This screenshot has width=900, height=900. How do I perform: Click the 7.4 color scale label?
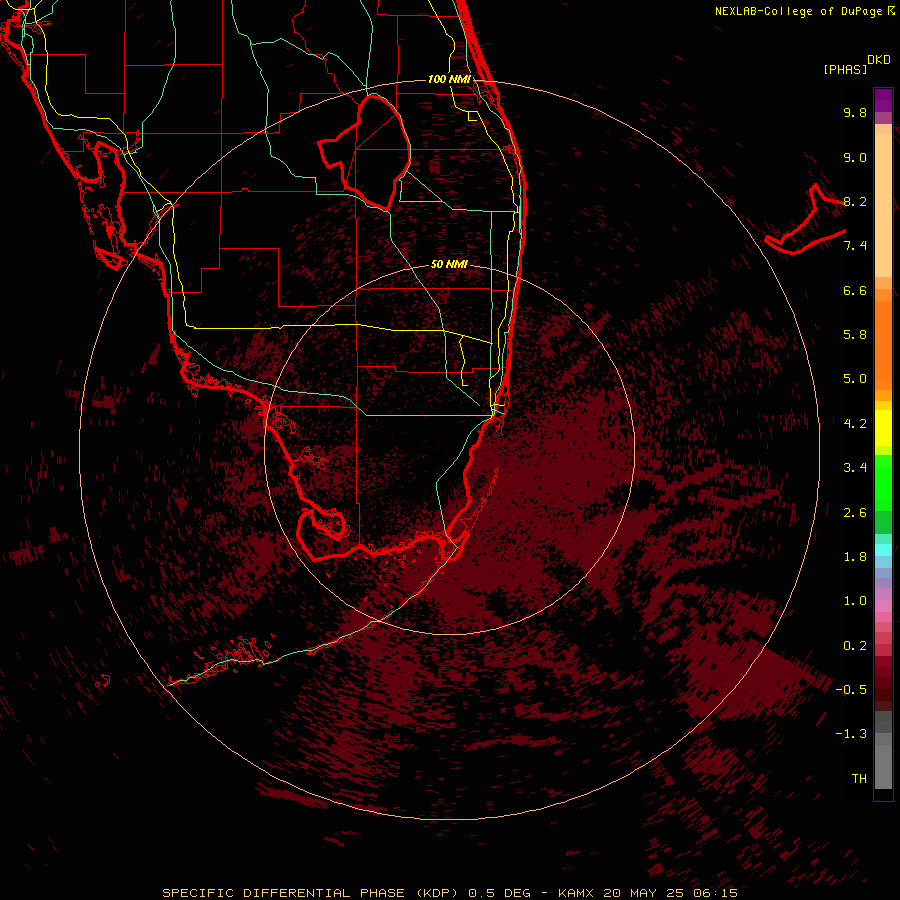tap(855, 246)
